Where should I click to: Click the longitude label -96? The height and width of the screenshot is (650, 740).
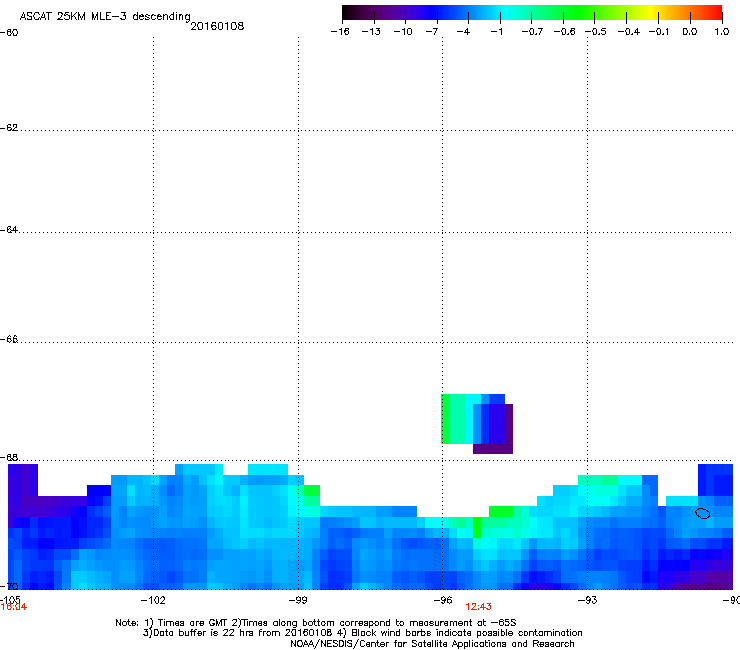(x=443, y=600)
